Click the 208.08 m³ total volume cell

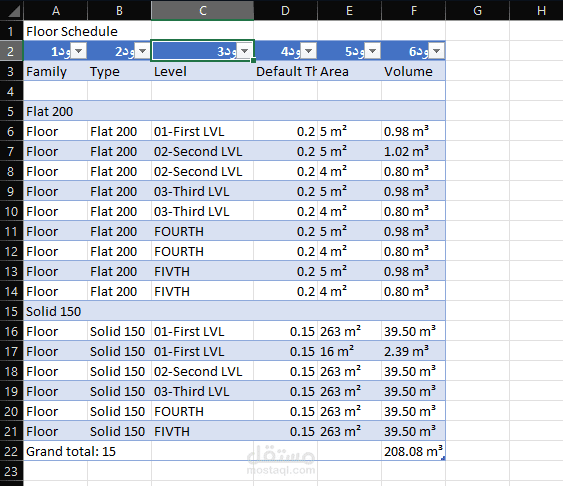point(413,451)
